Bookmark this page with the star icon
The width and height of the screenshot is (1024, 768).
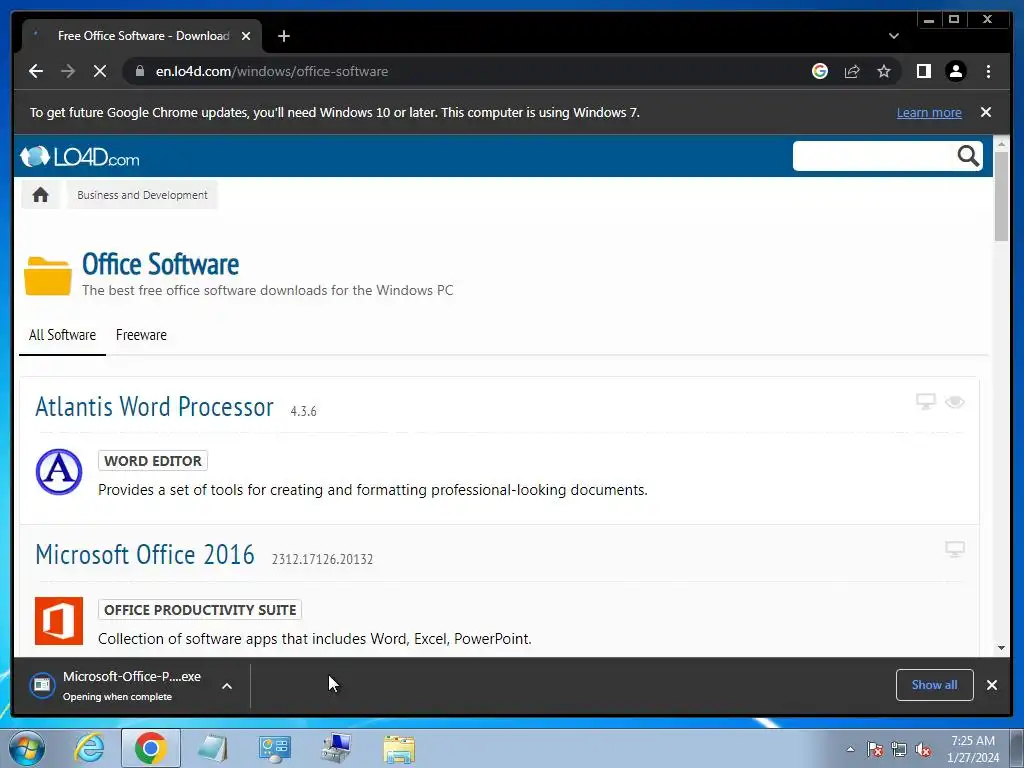point(884,71)
